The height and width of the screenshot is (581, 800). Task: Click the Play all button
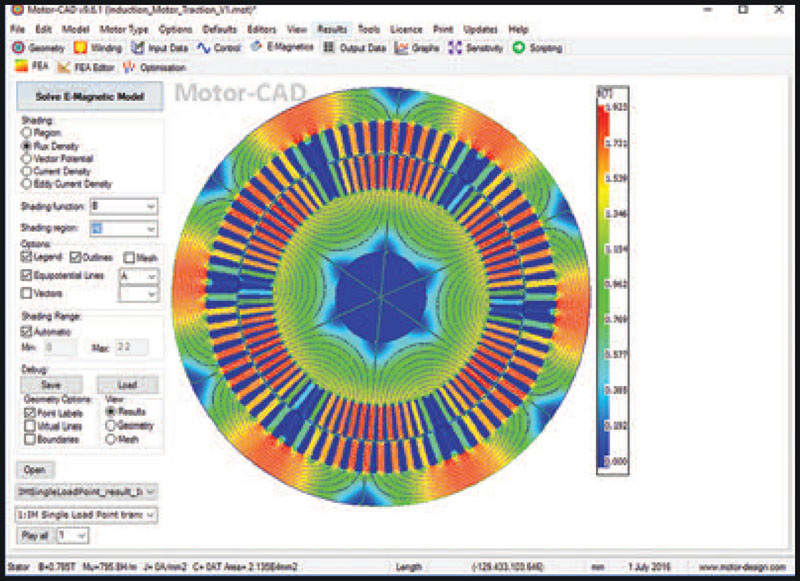(x=35, y=535)
